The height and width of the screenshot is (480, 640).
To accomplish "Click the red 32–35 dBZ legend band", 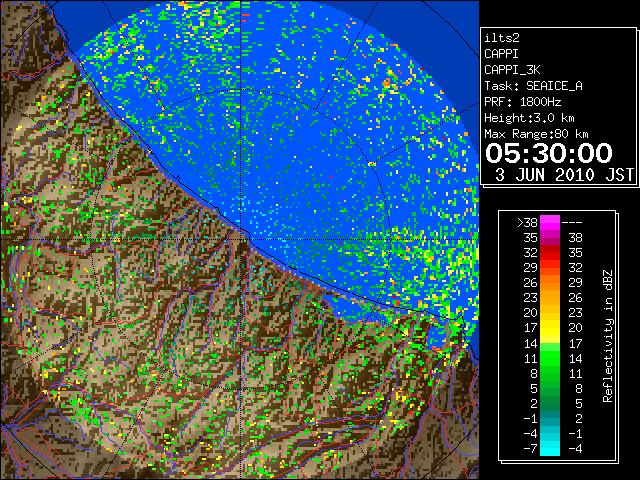I will [550, 253].
